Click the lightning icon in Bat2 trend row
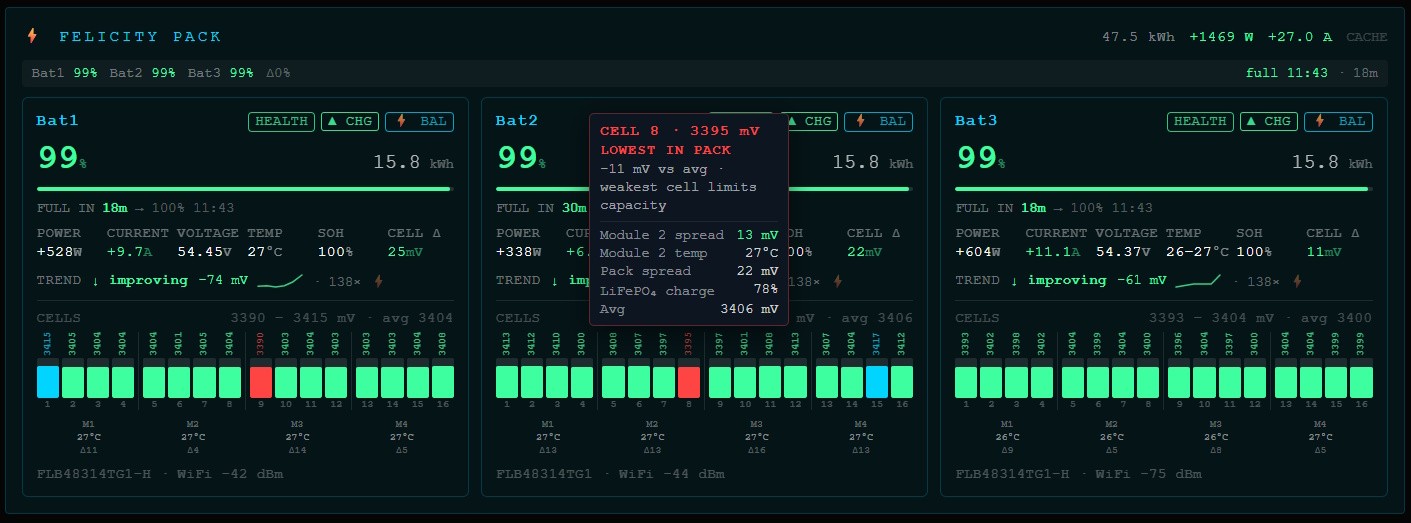 coord(838,281)
